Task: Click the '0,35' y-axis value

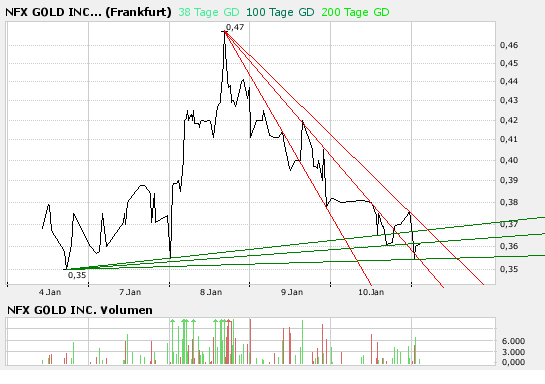Action: (x=509, y=269)
